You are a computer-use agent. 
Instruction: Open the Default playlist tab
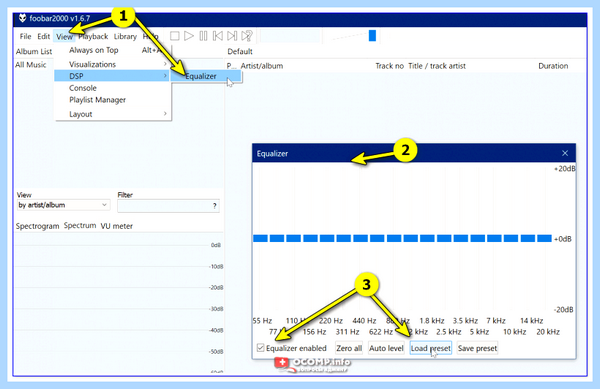[x=240, y=51]
